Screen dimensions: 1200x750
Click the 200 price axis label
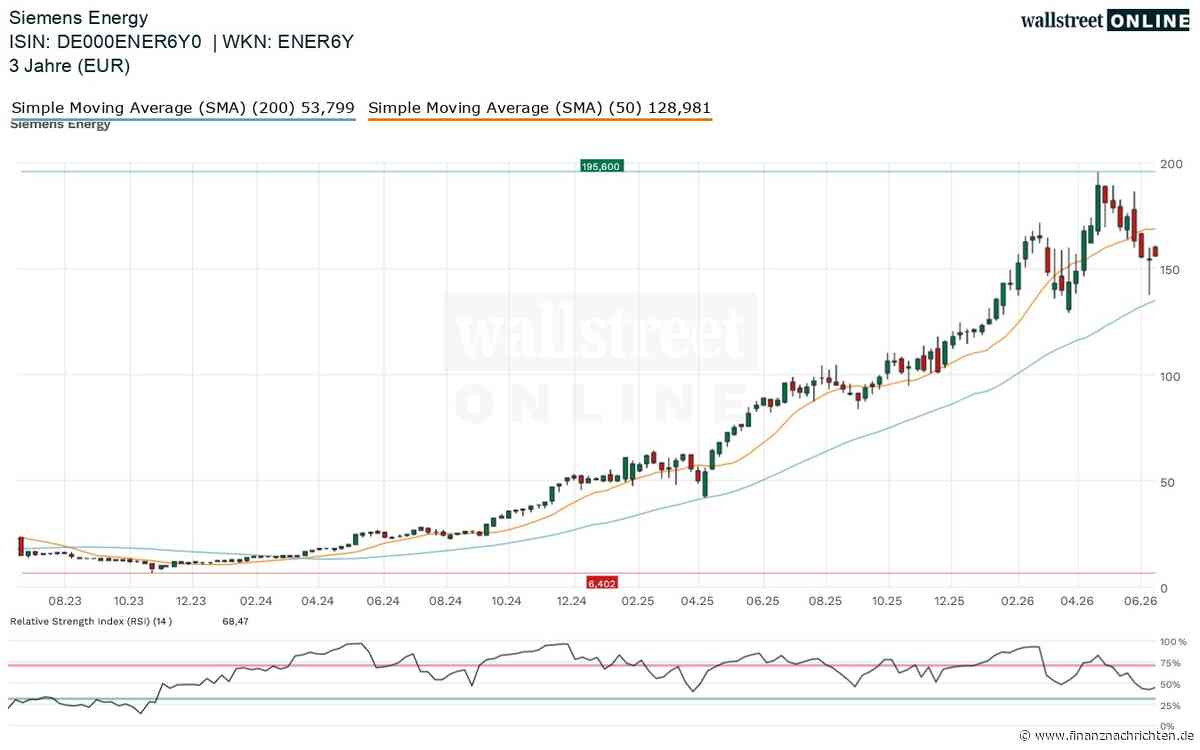point(1173,164)
